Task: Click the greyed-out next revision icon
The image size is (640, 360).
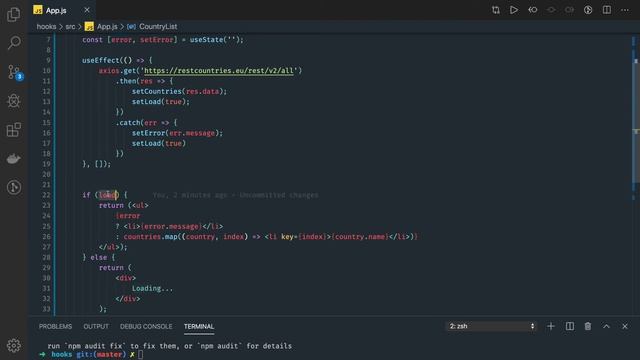Action: pyautogui.click(x=569, y=10)
